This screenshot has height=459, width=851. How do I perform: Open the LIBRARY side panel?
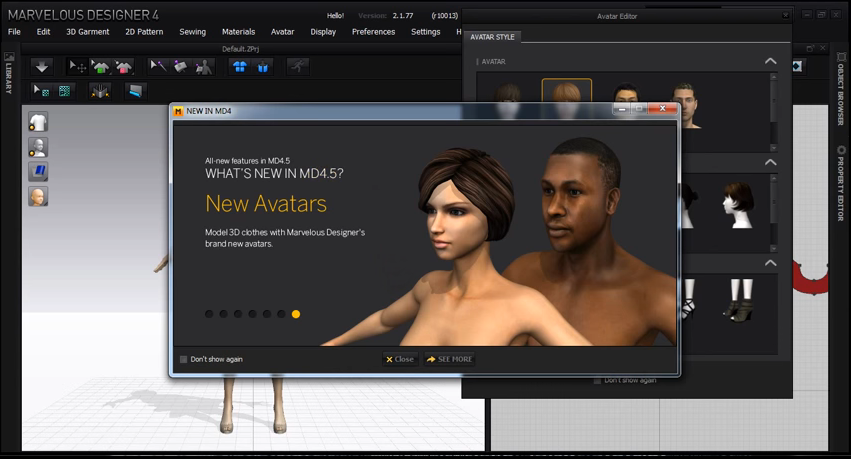click(x=9, y=73)
